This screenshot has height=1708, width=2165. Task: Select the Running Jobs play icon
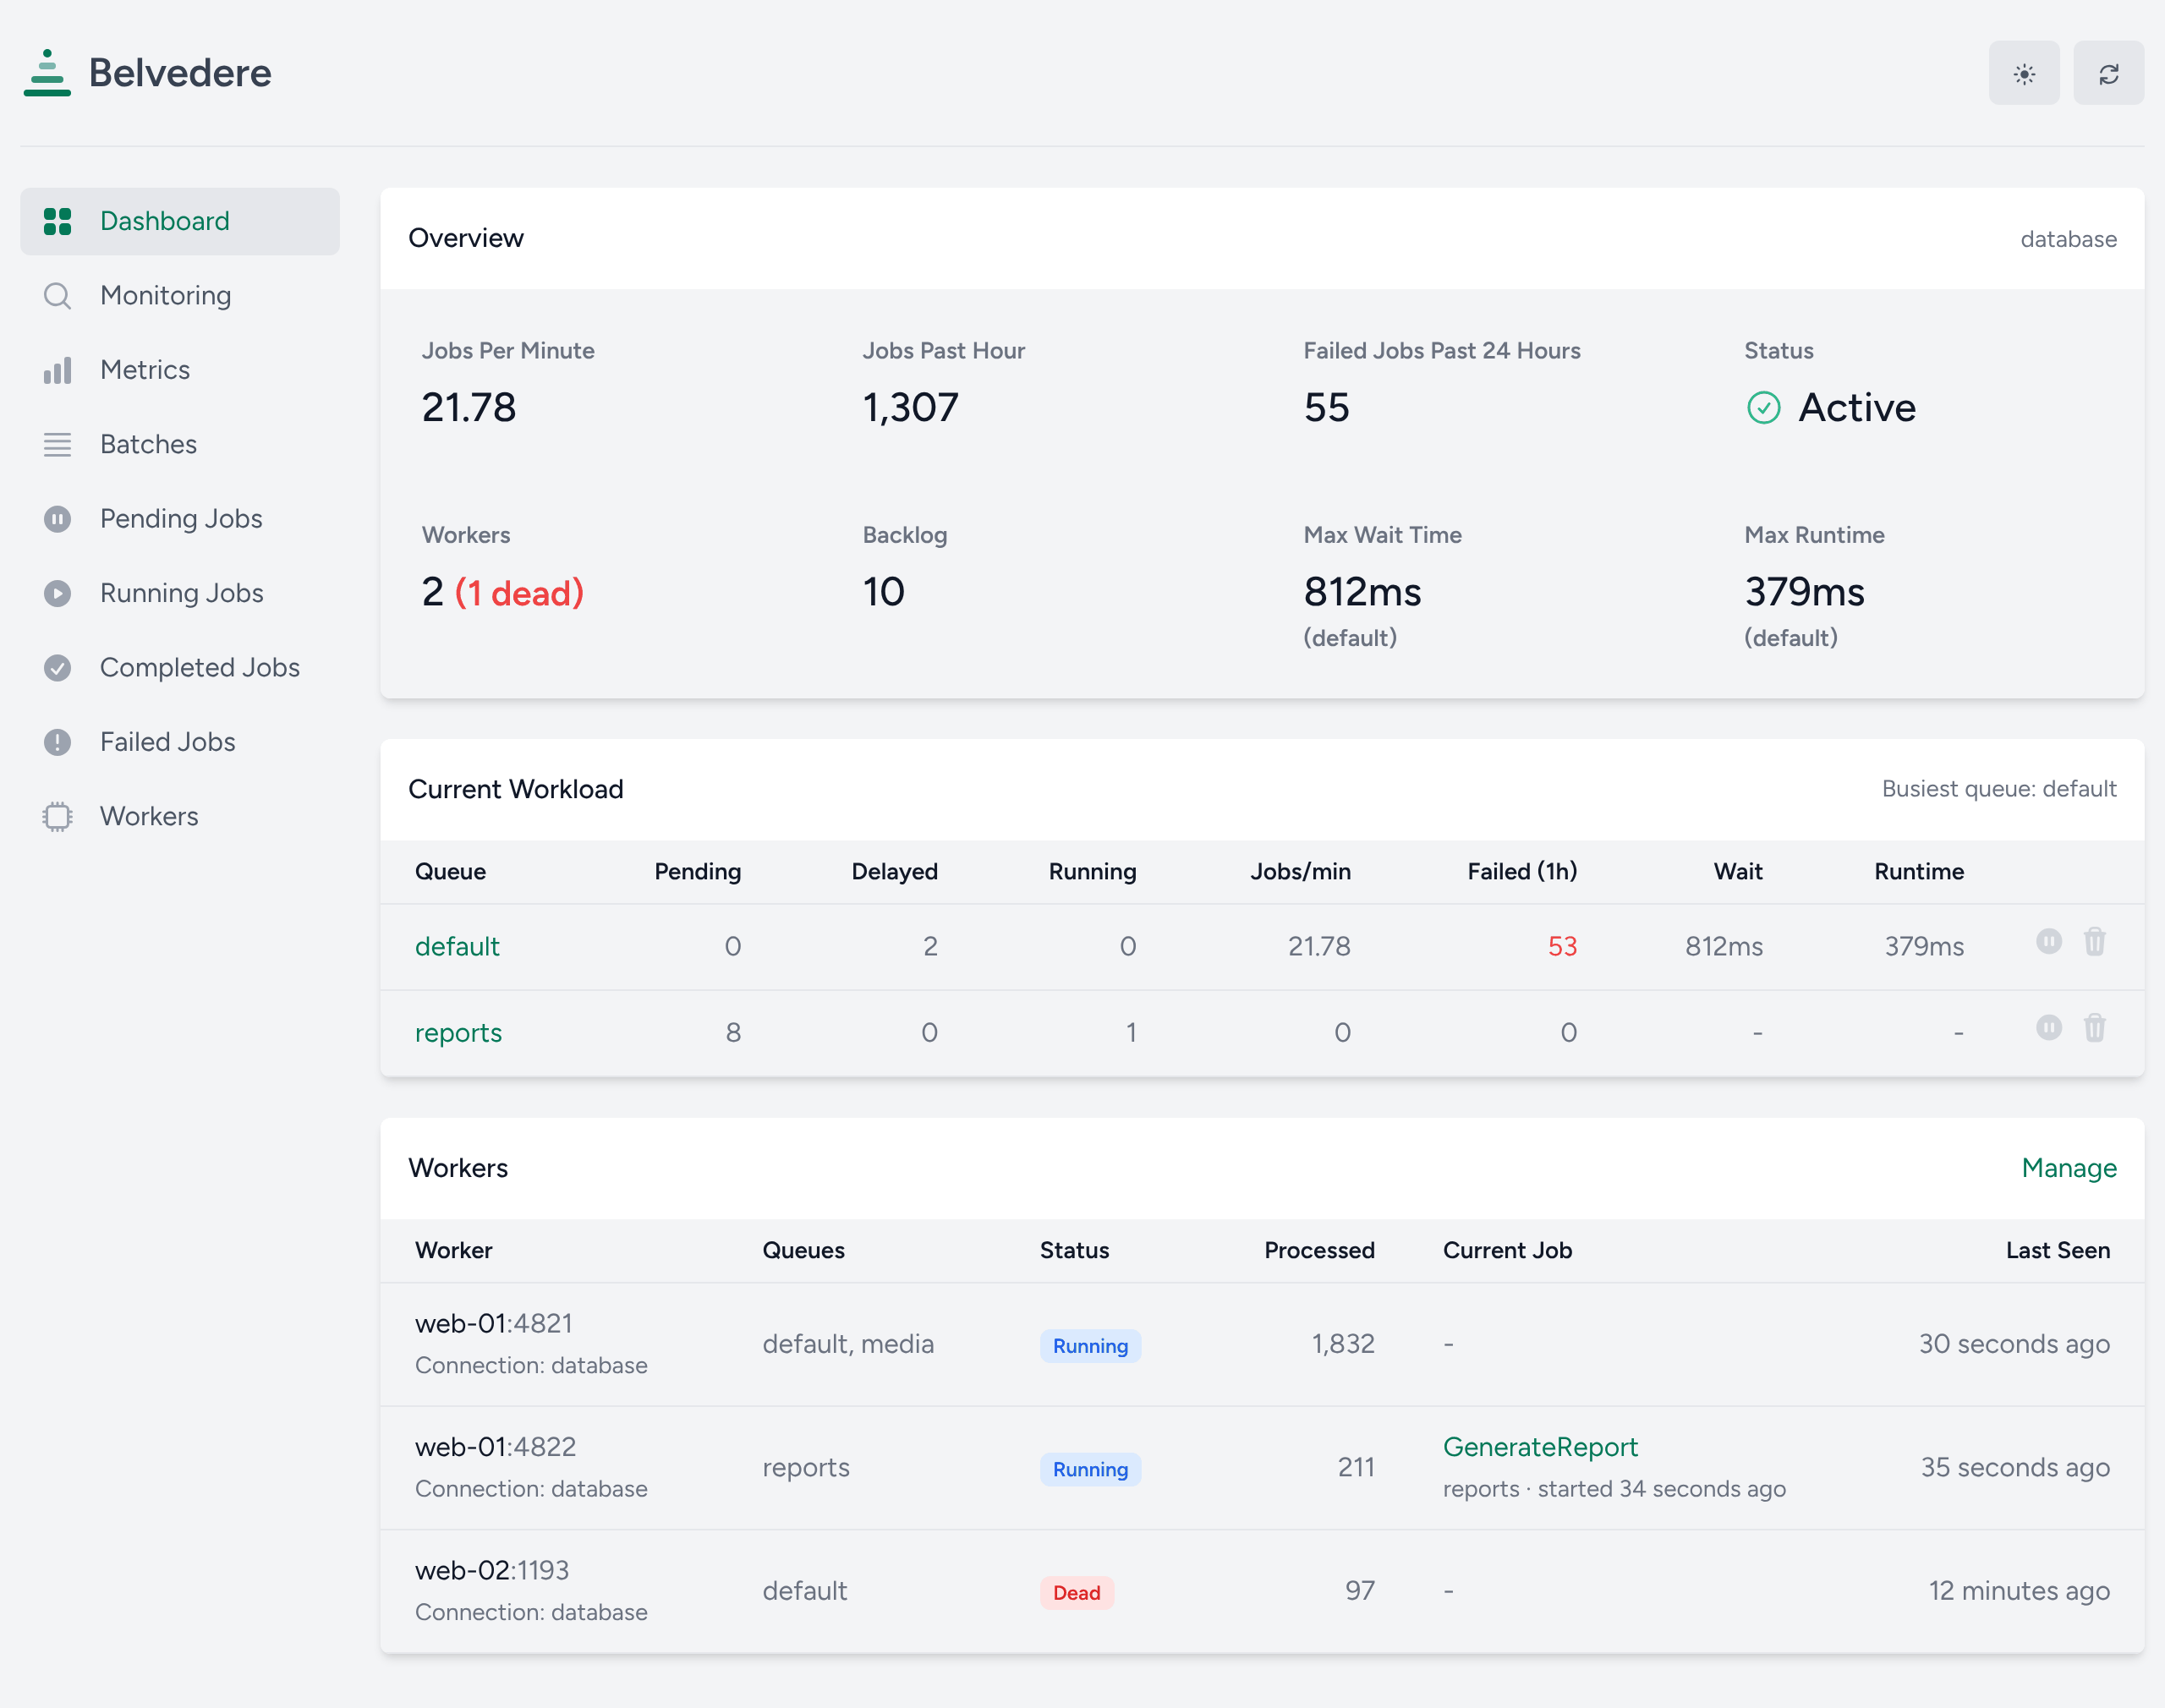(x=57, y=593)
